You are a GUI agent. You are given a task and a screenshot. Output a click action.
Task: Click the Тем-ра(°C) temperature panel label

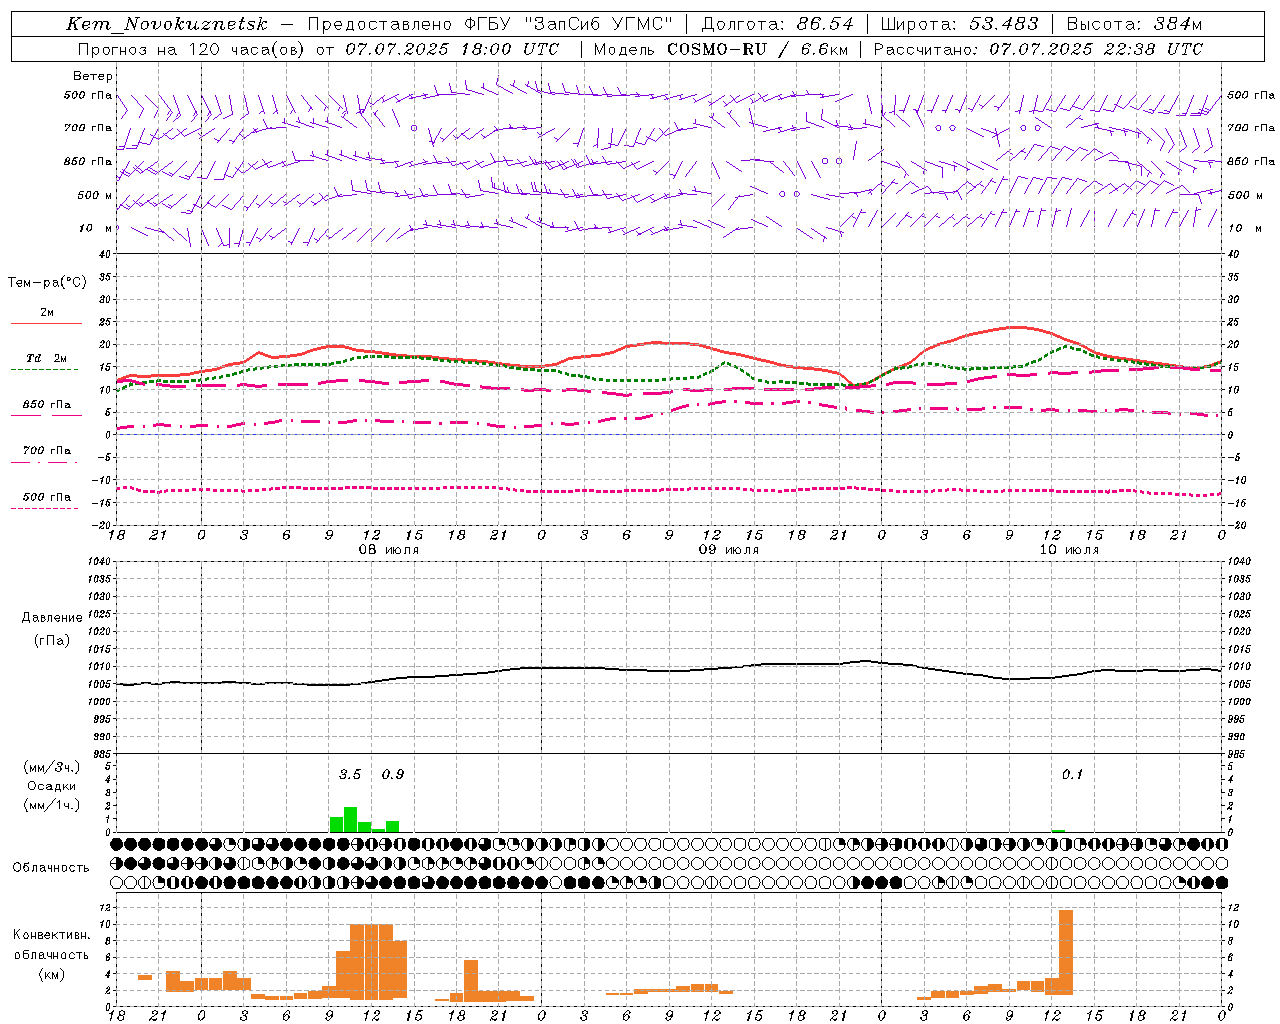tap(47, 283)
